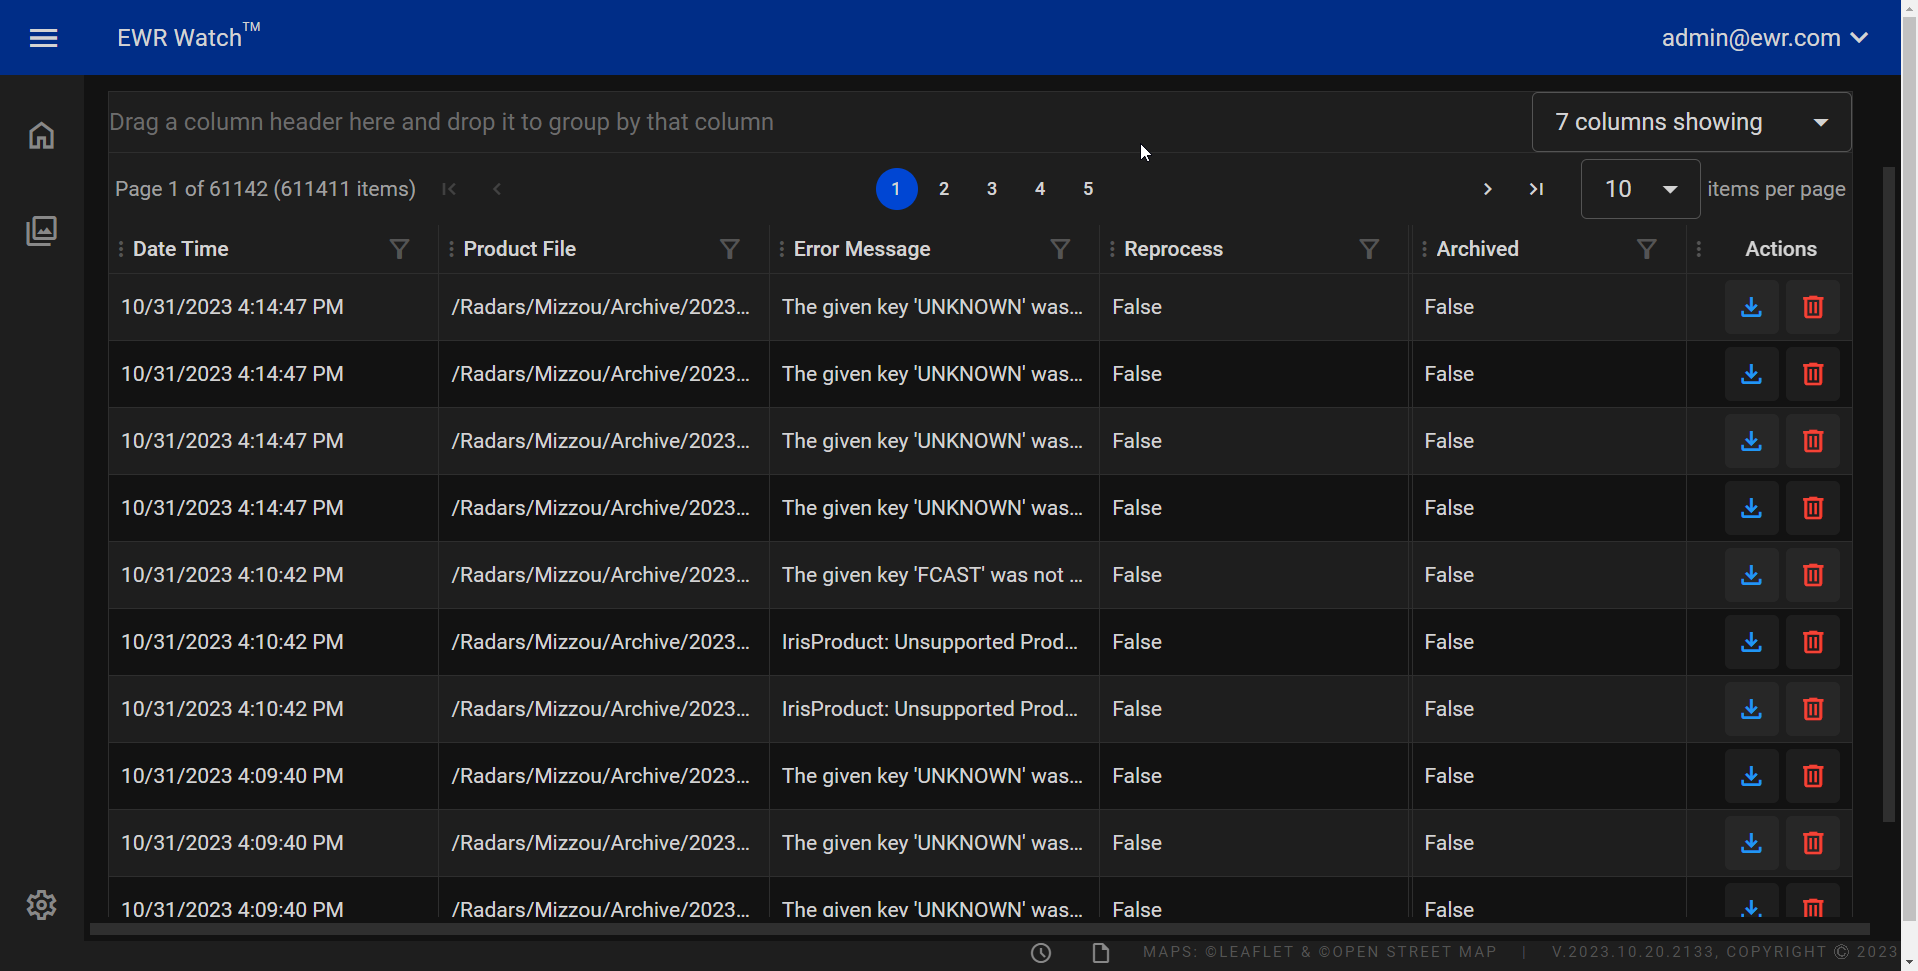Download the second row's file

click(x=1751, y=374)
